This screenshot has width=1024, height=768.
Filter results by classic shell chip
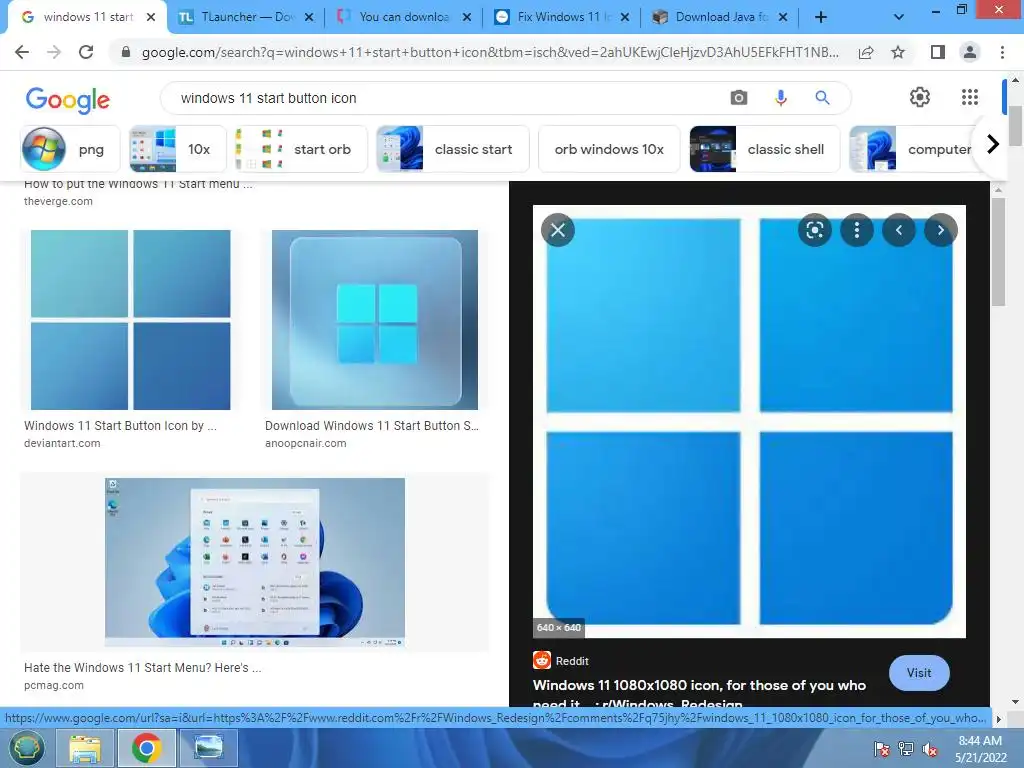(x=764, y=149)
